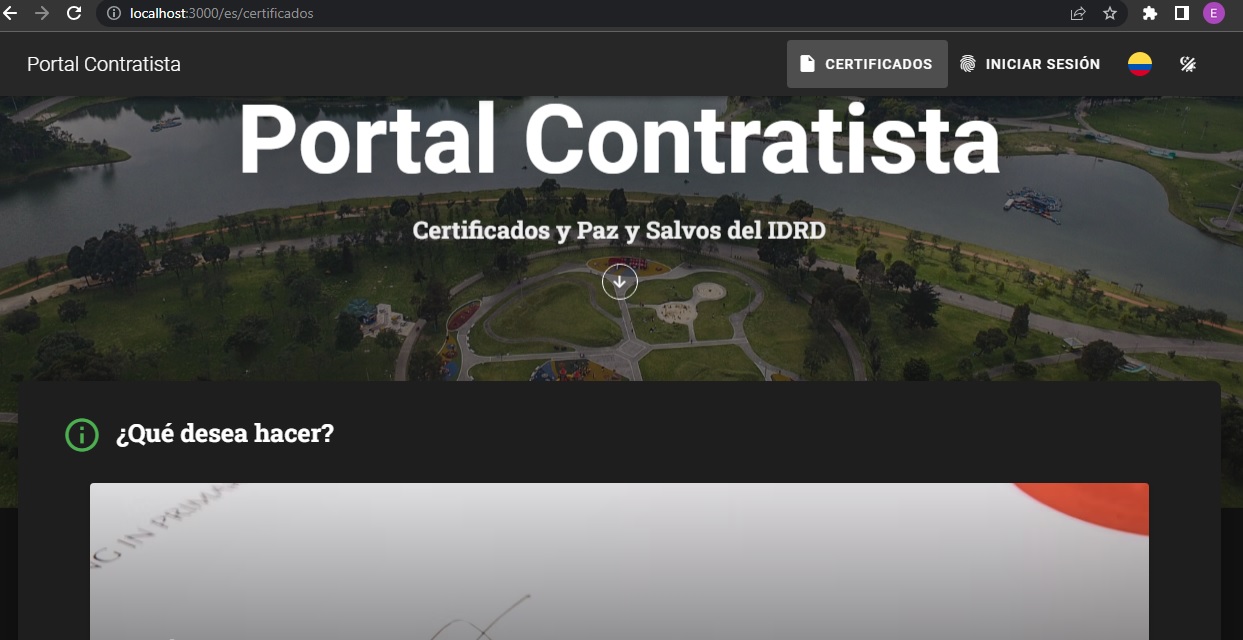Open the Certificados navigation item
This screenshot has height=640, width=1243.
click(867, 64)
